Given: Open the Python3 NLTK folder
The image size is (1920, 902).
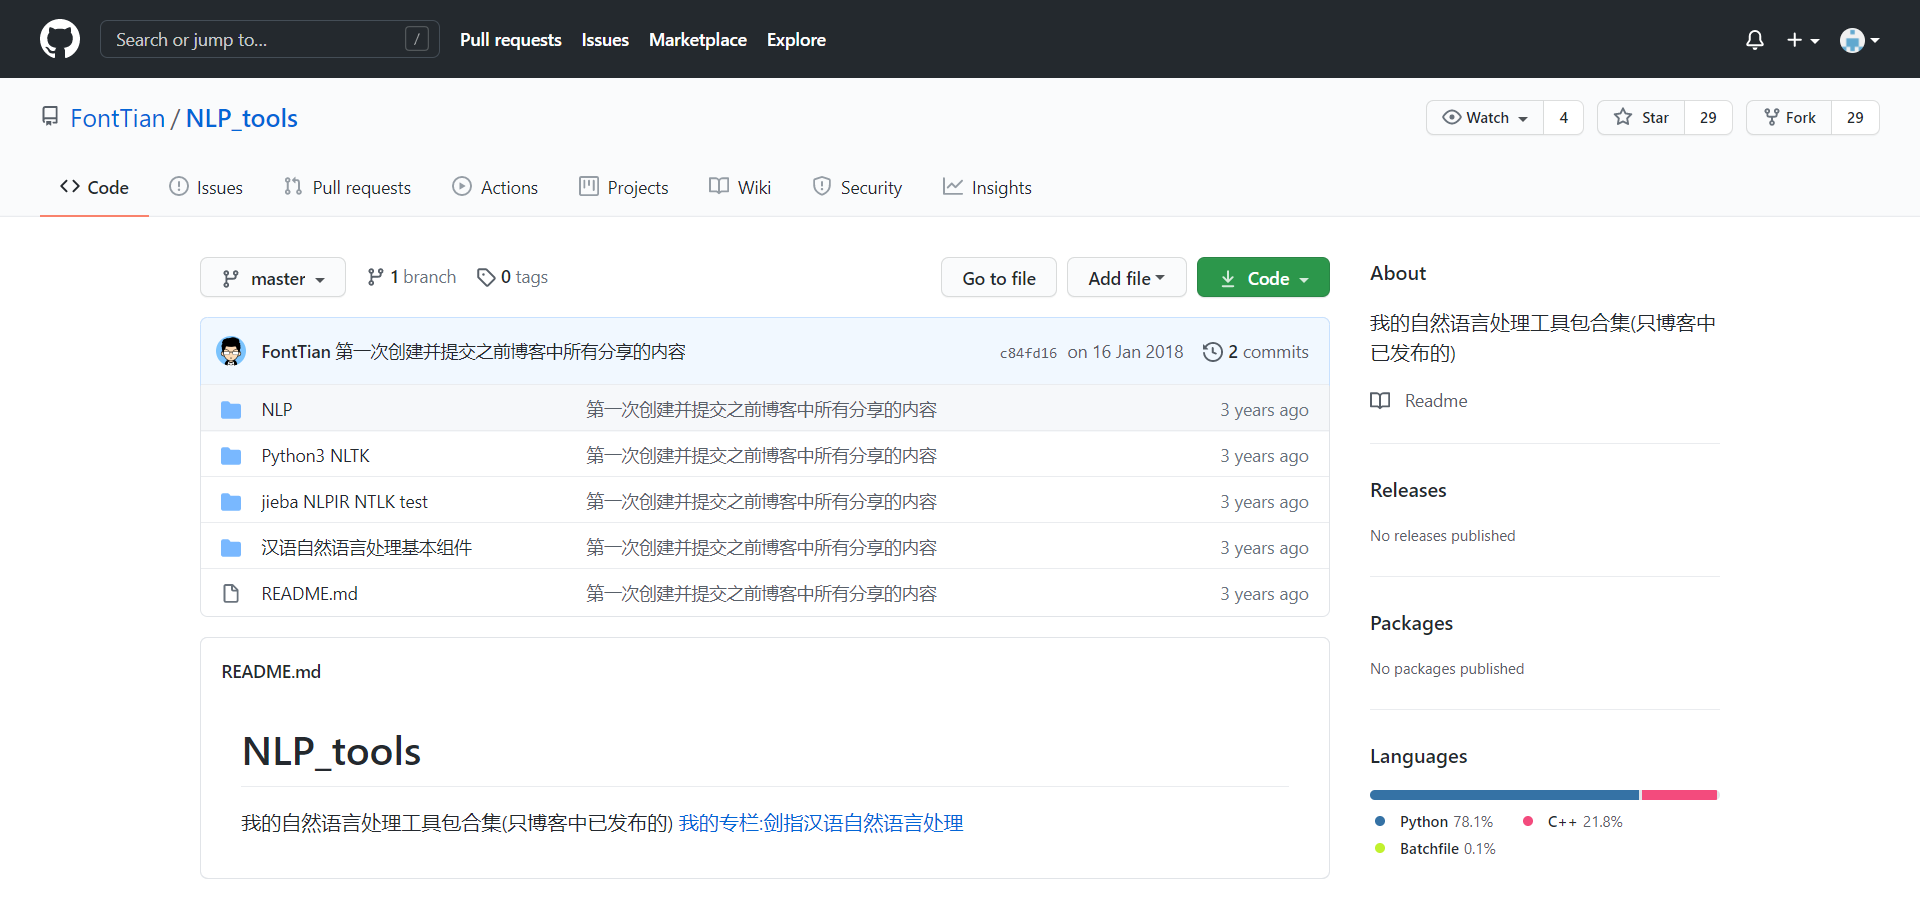Looking at the screenshot, I should (x=316, y=456).
